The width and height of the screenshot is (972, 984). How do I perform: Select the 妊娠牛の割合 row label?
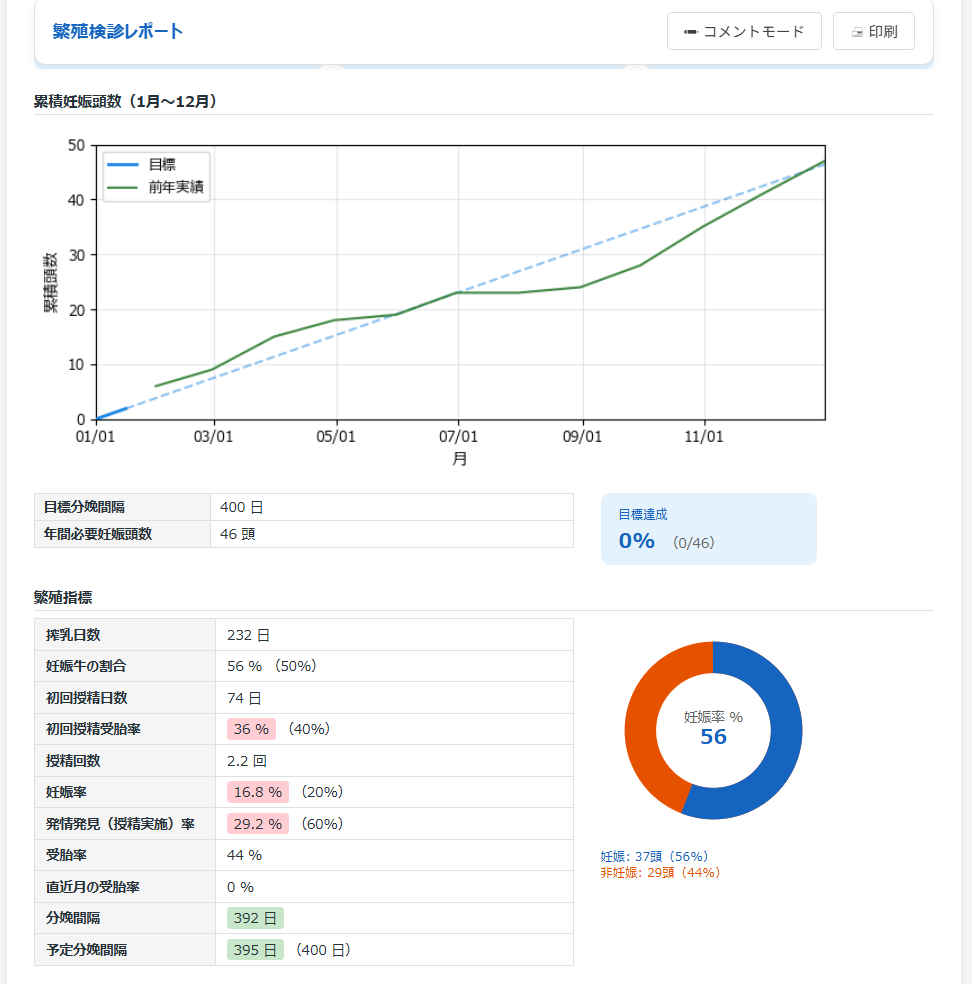pyautogui.click(x=86, y=666)
